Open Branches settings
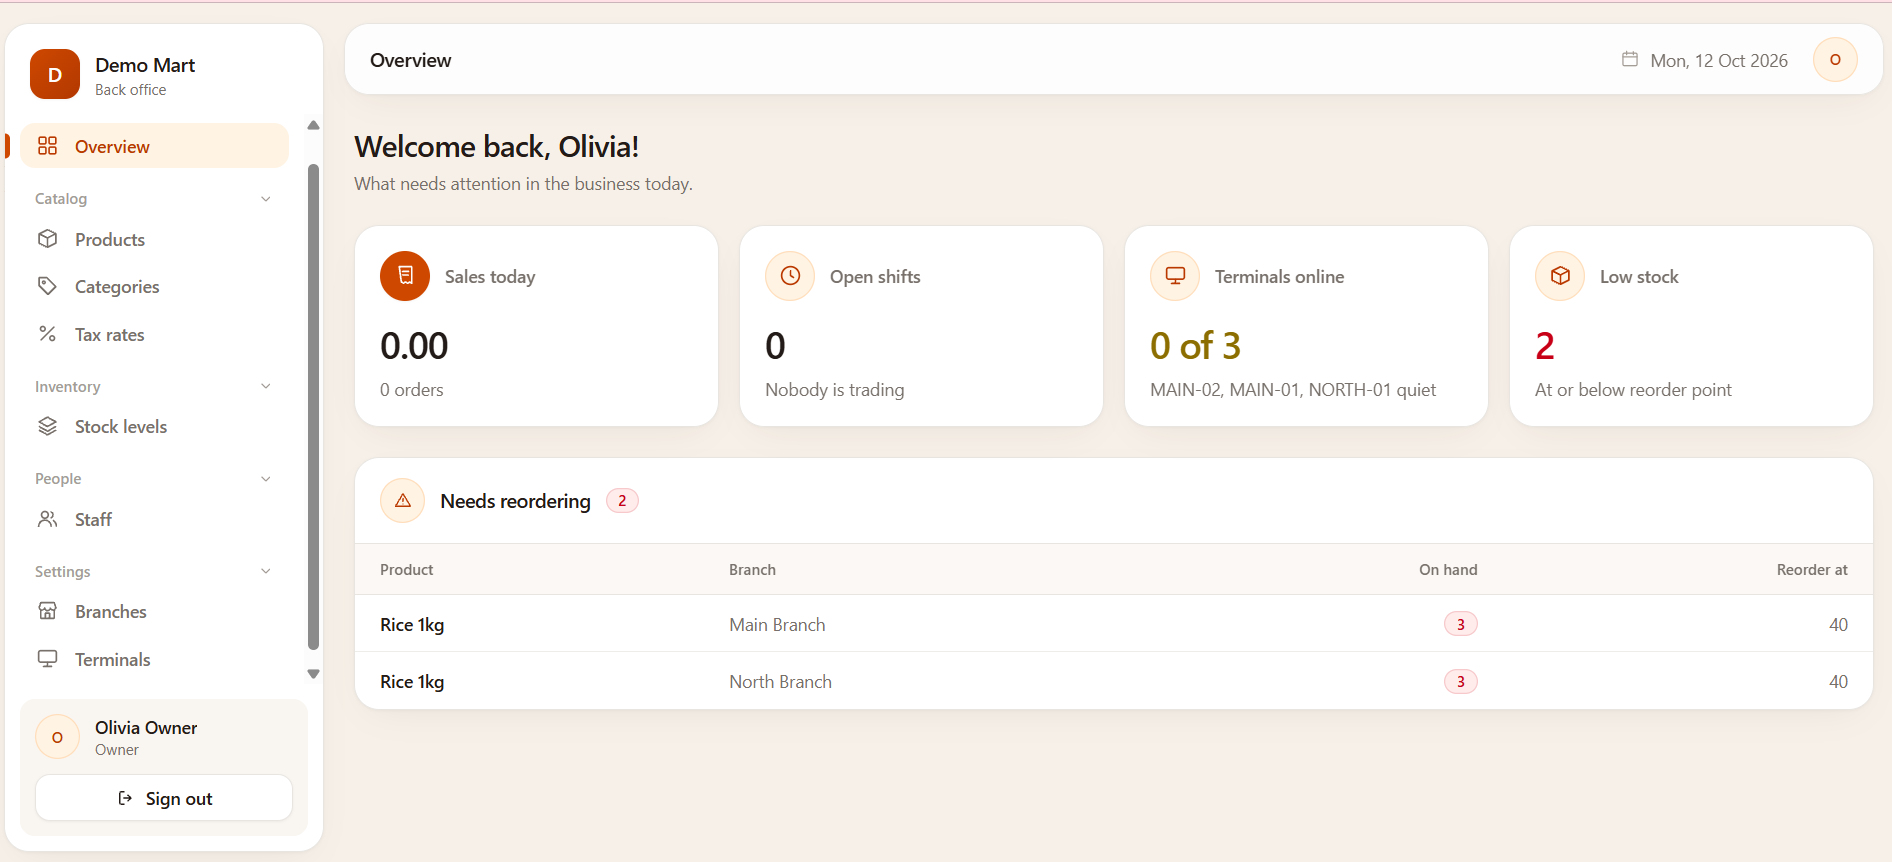 [154, 611]
